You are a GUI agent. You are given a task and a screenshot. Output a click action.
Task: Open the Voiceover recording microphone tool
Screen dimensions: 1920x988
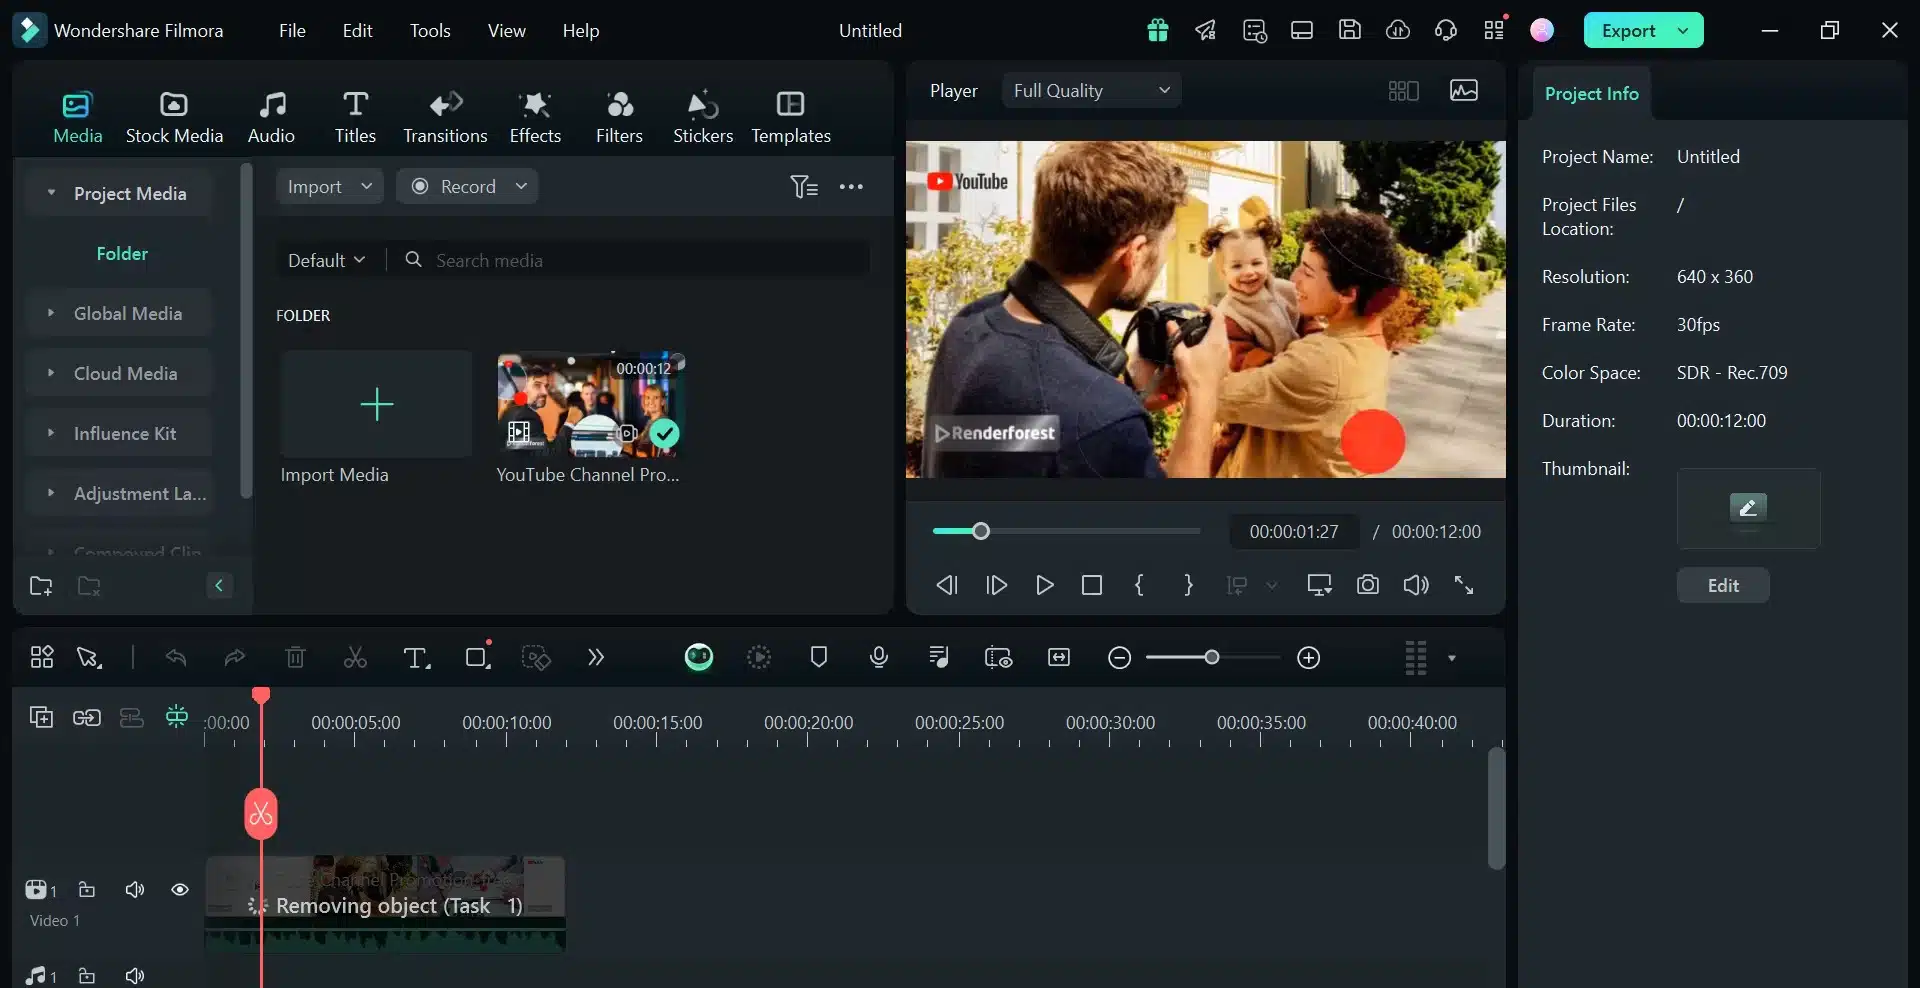pos(878,657)
